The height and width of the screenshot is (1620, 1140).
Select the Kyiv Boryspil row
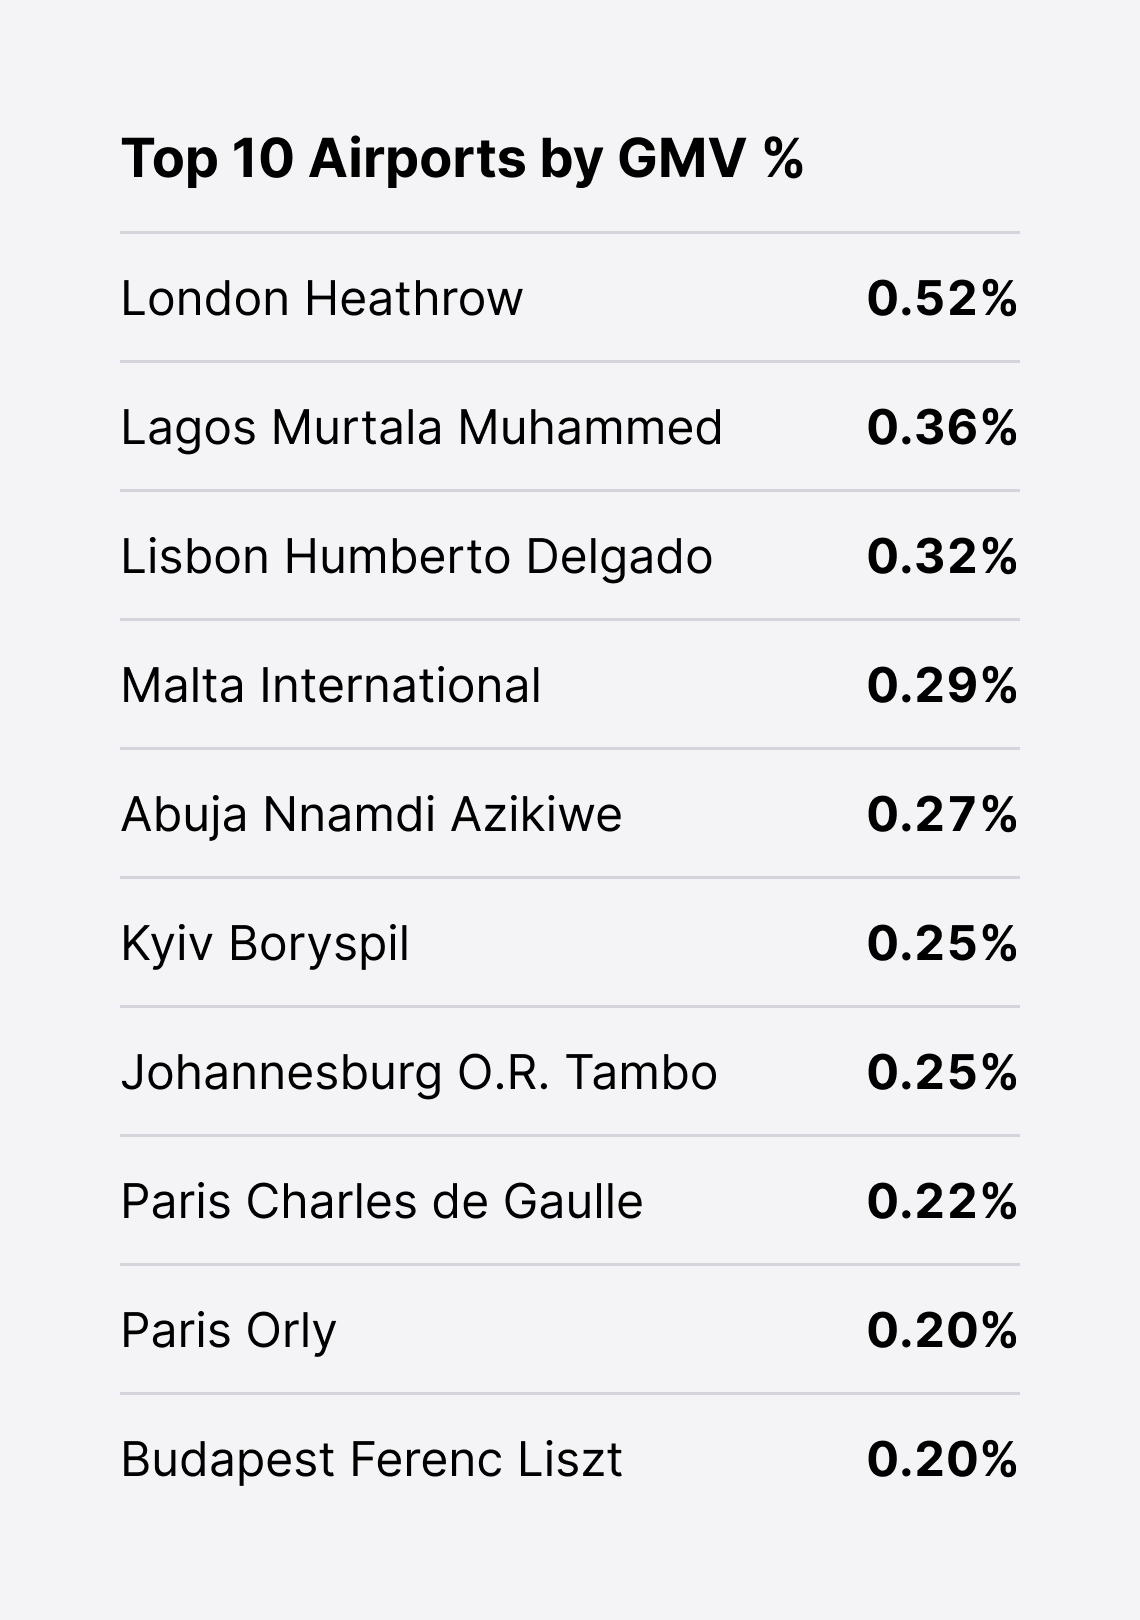(570, 943)
